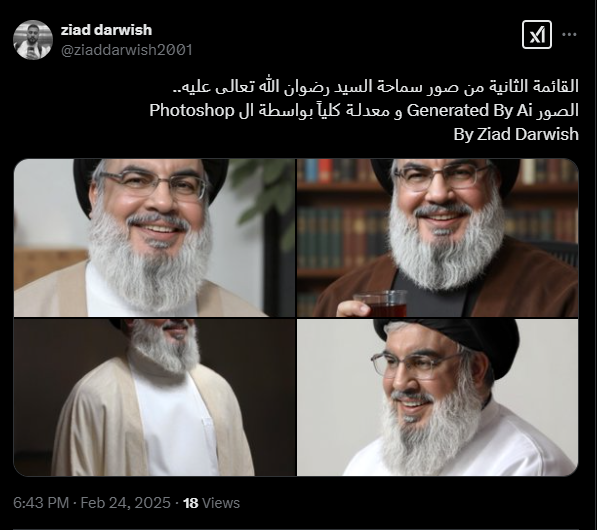Open the three-dot more options menu
The height and width of the screenshot is (530, 597).
pos(569,34)
